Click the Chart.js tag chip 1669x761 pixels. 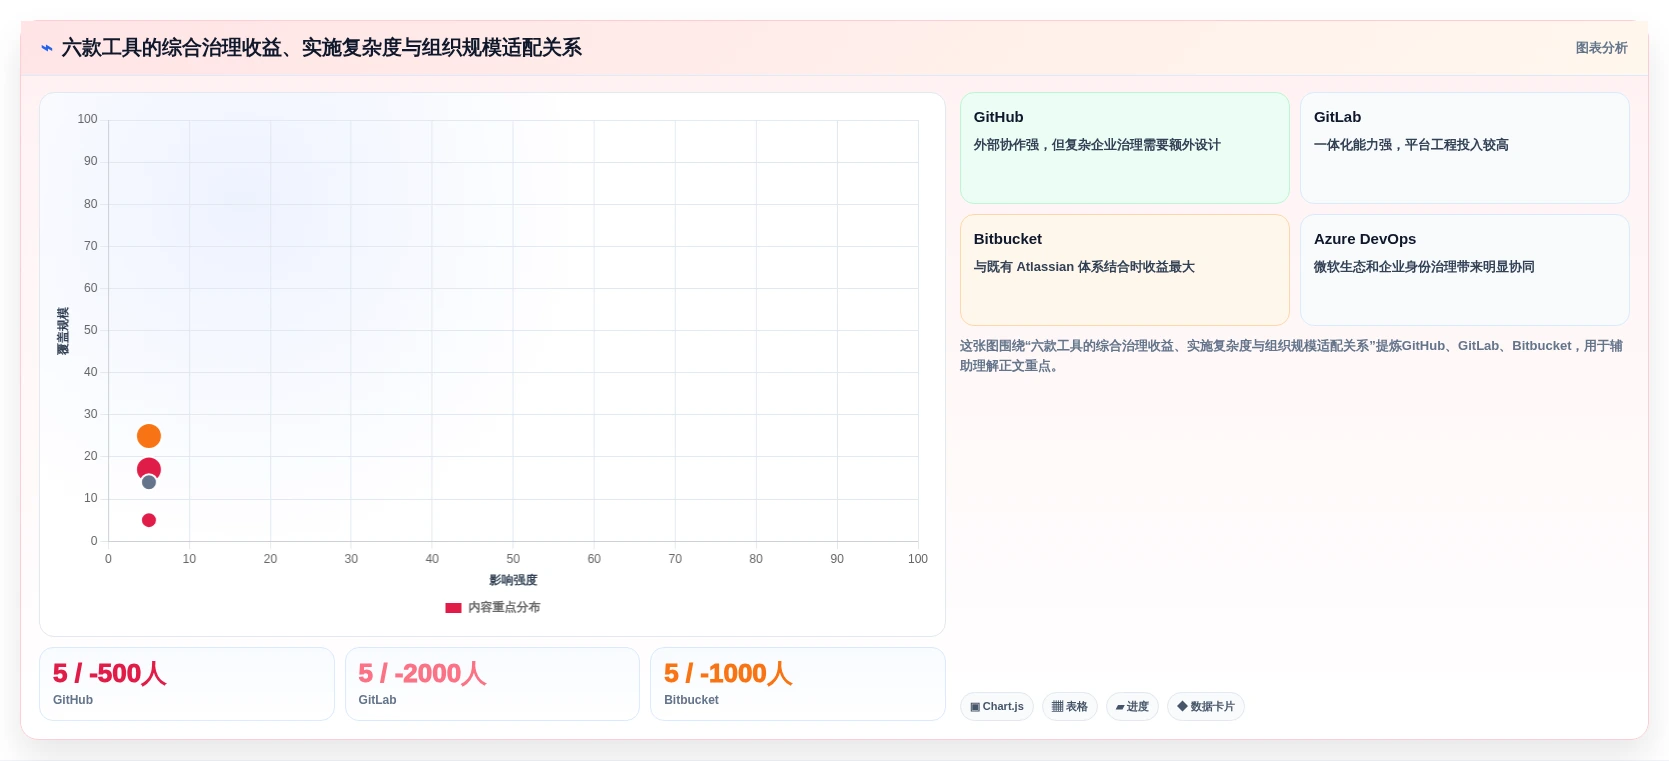[997, 707]
